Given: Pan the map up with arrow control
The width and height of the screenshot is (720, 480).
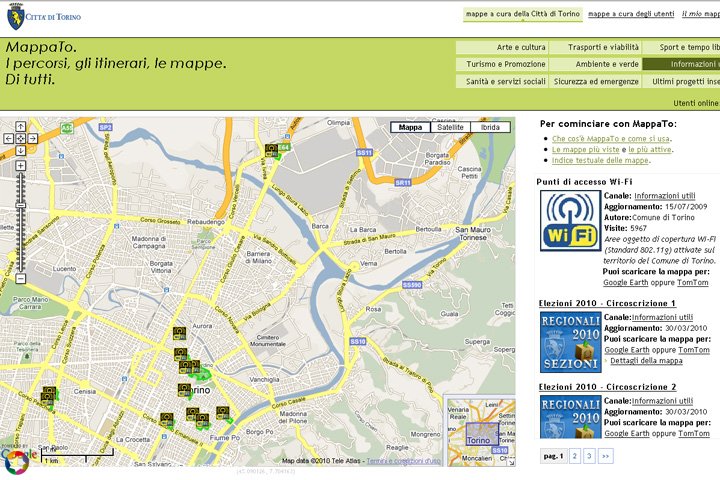Looking at the screenshot, I should 20,127.
